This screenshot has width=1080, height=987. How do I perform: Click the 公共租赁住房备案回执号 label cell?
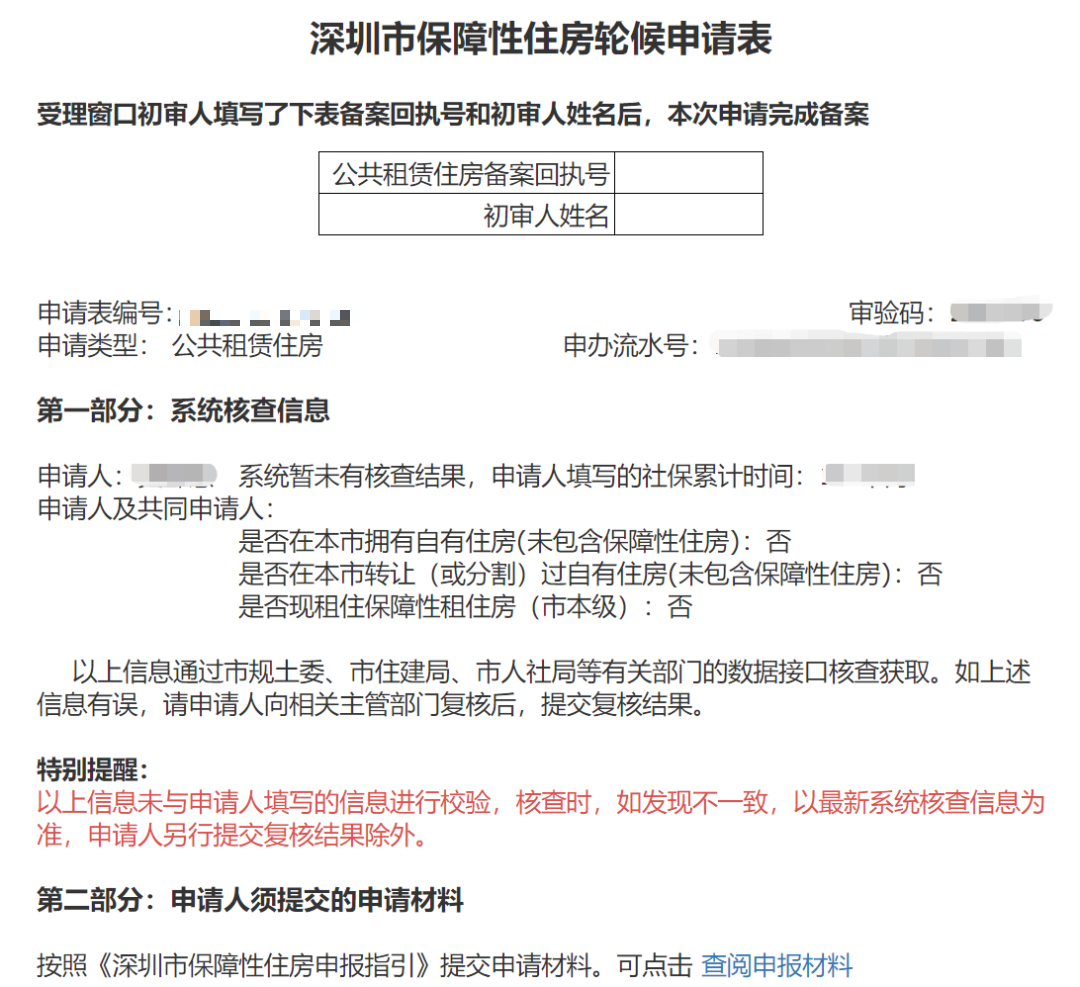(x=466, y=173)
